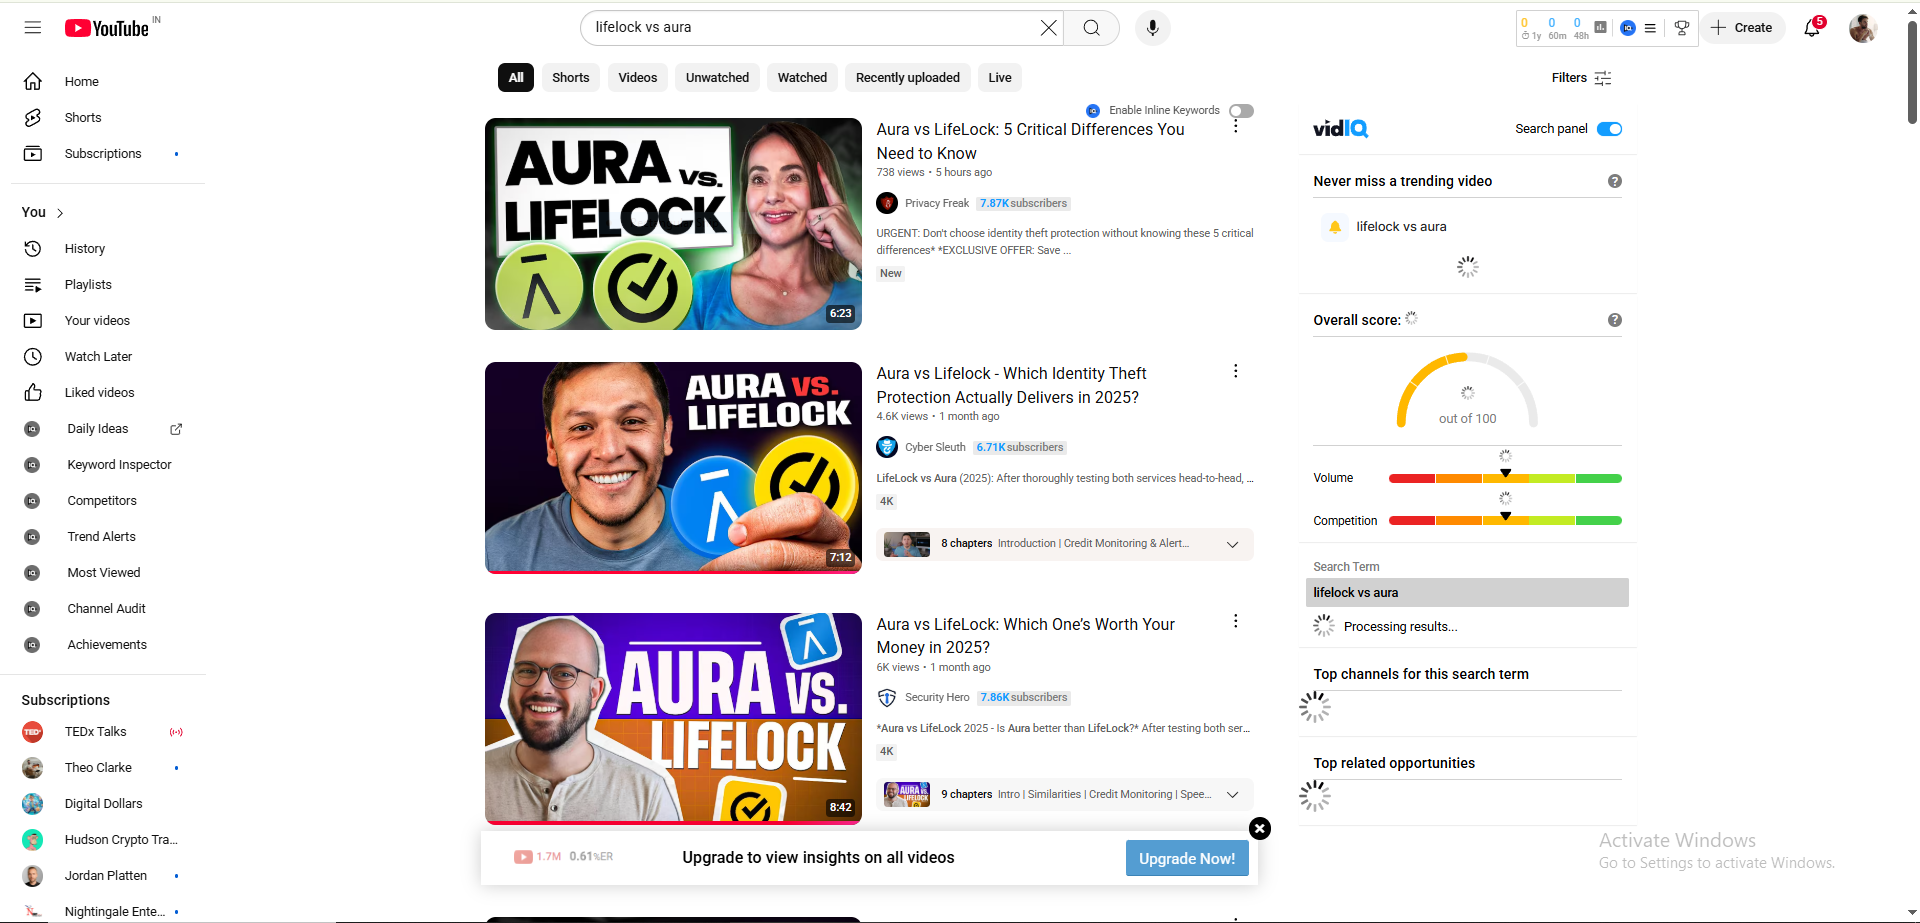
Task: Turn off the vidIQ Search panel switch
Action: [1609, 129]
